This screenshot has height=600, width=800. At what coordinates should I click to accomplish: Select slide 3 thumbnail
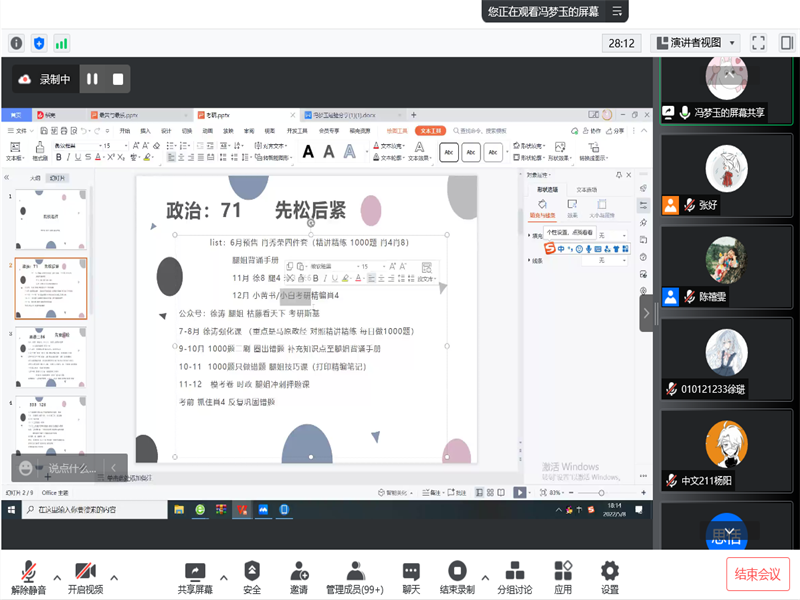(51, 357)
